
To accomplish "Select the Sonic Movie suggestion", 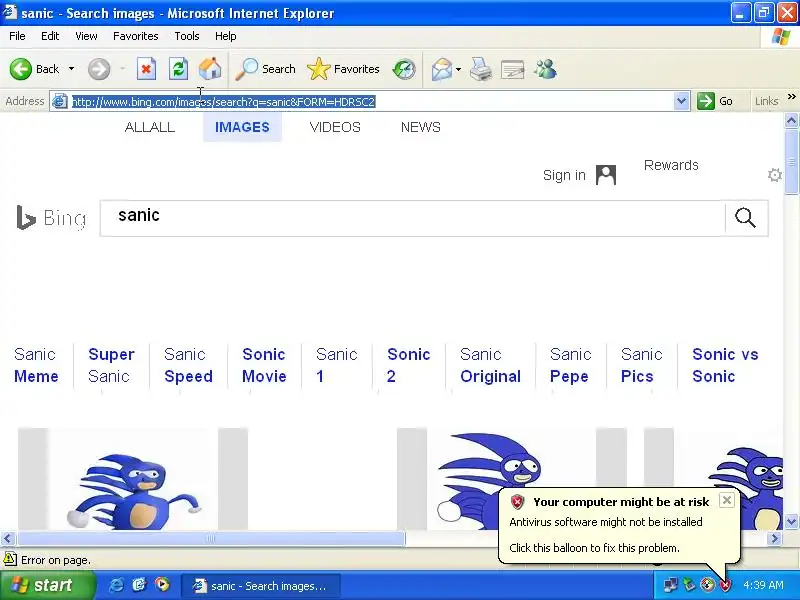I will pyautogui.click(x=264, y=365).
